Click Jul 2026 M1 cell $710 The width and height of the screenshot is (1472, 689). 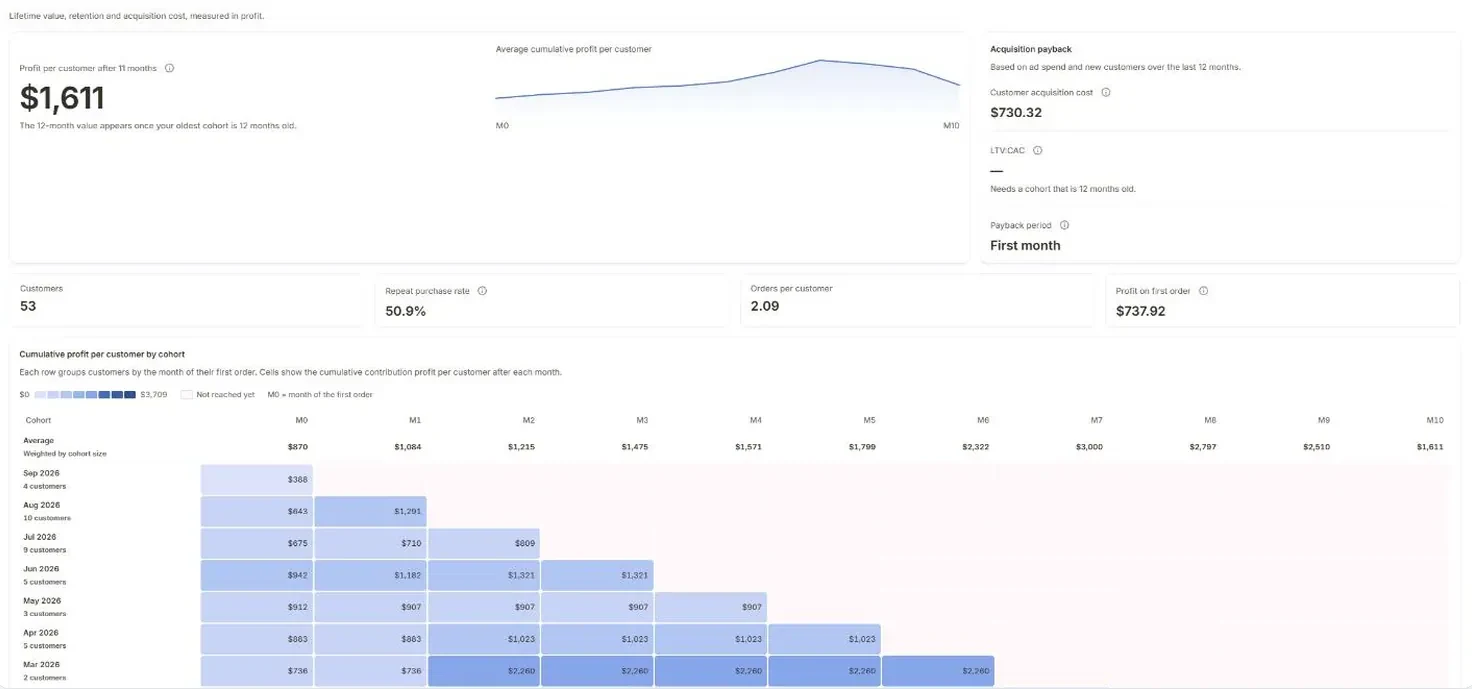pos(371,544)
